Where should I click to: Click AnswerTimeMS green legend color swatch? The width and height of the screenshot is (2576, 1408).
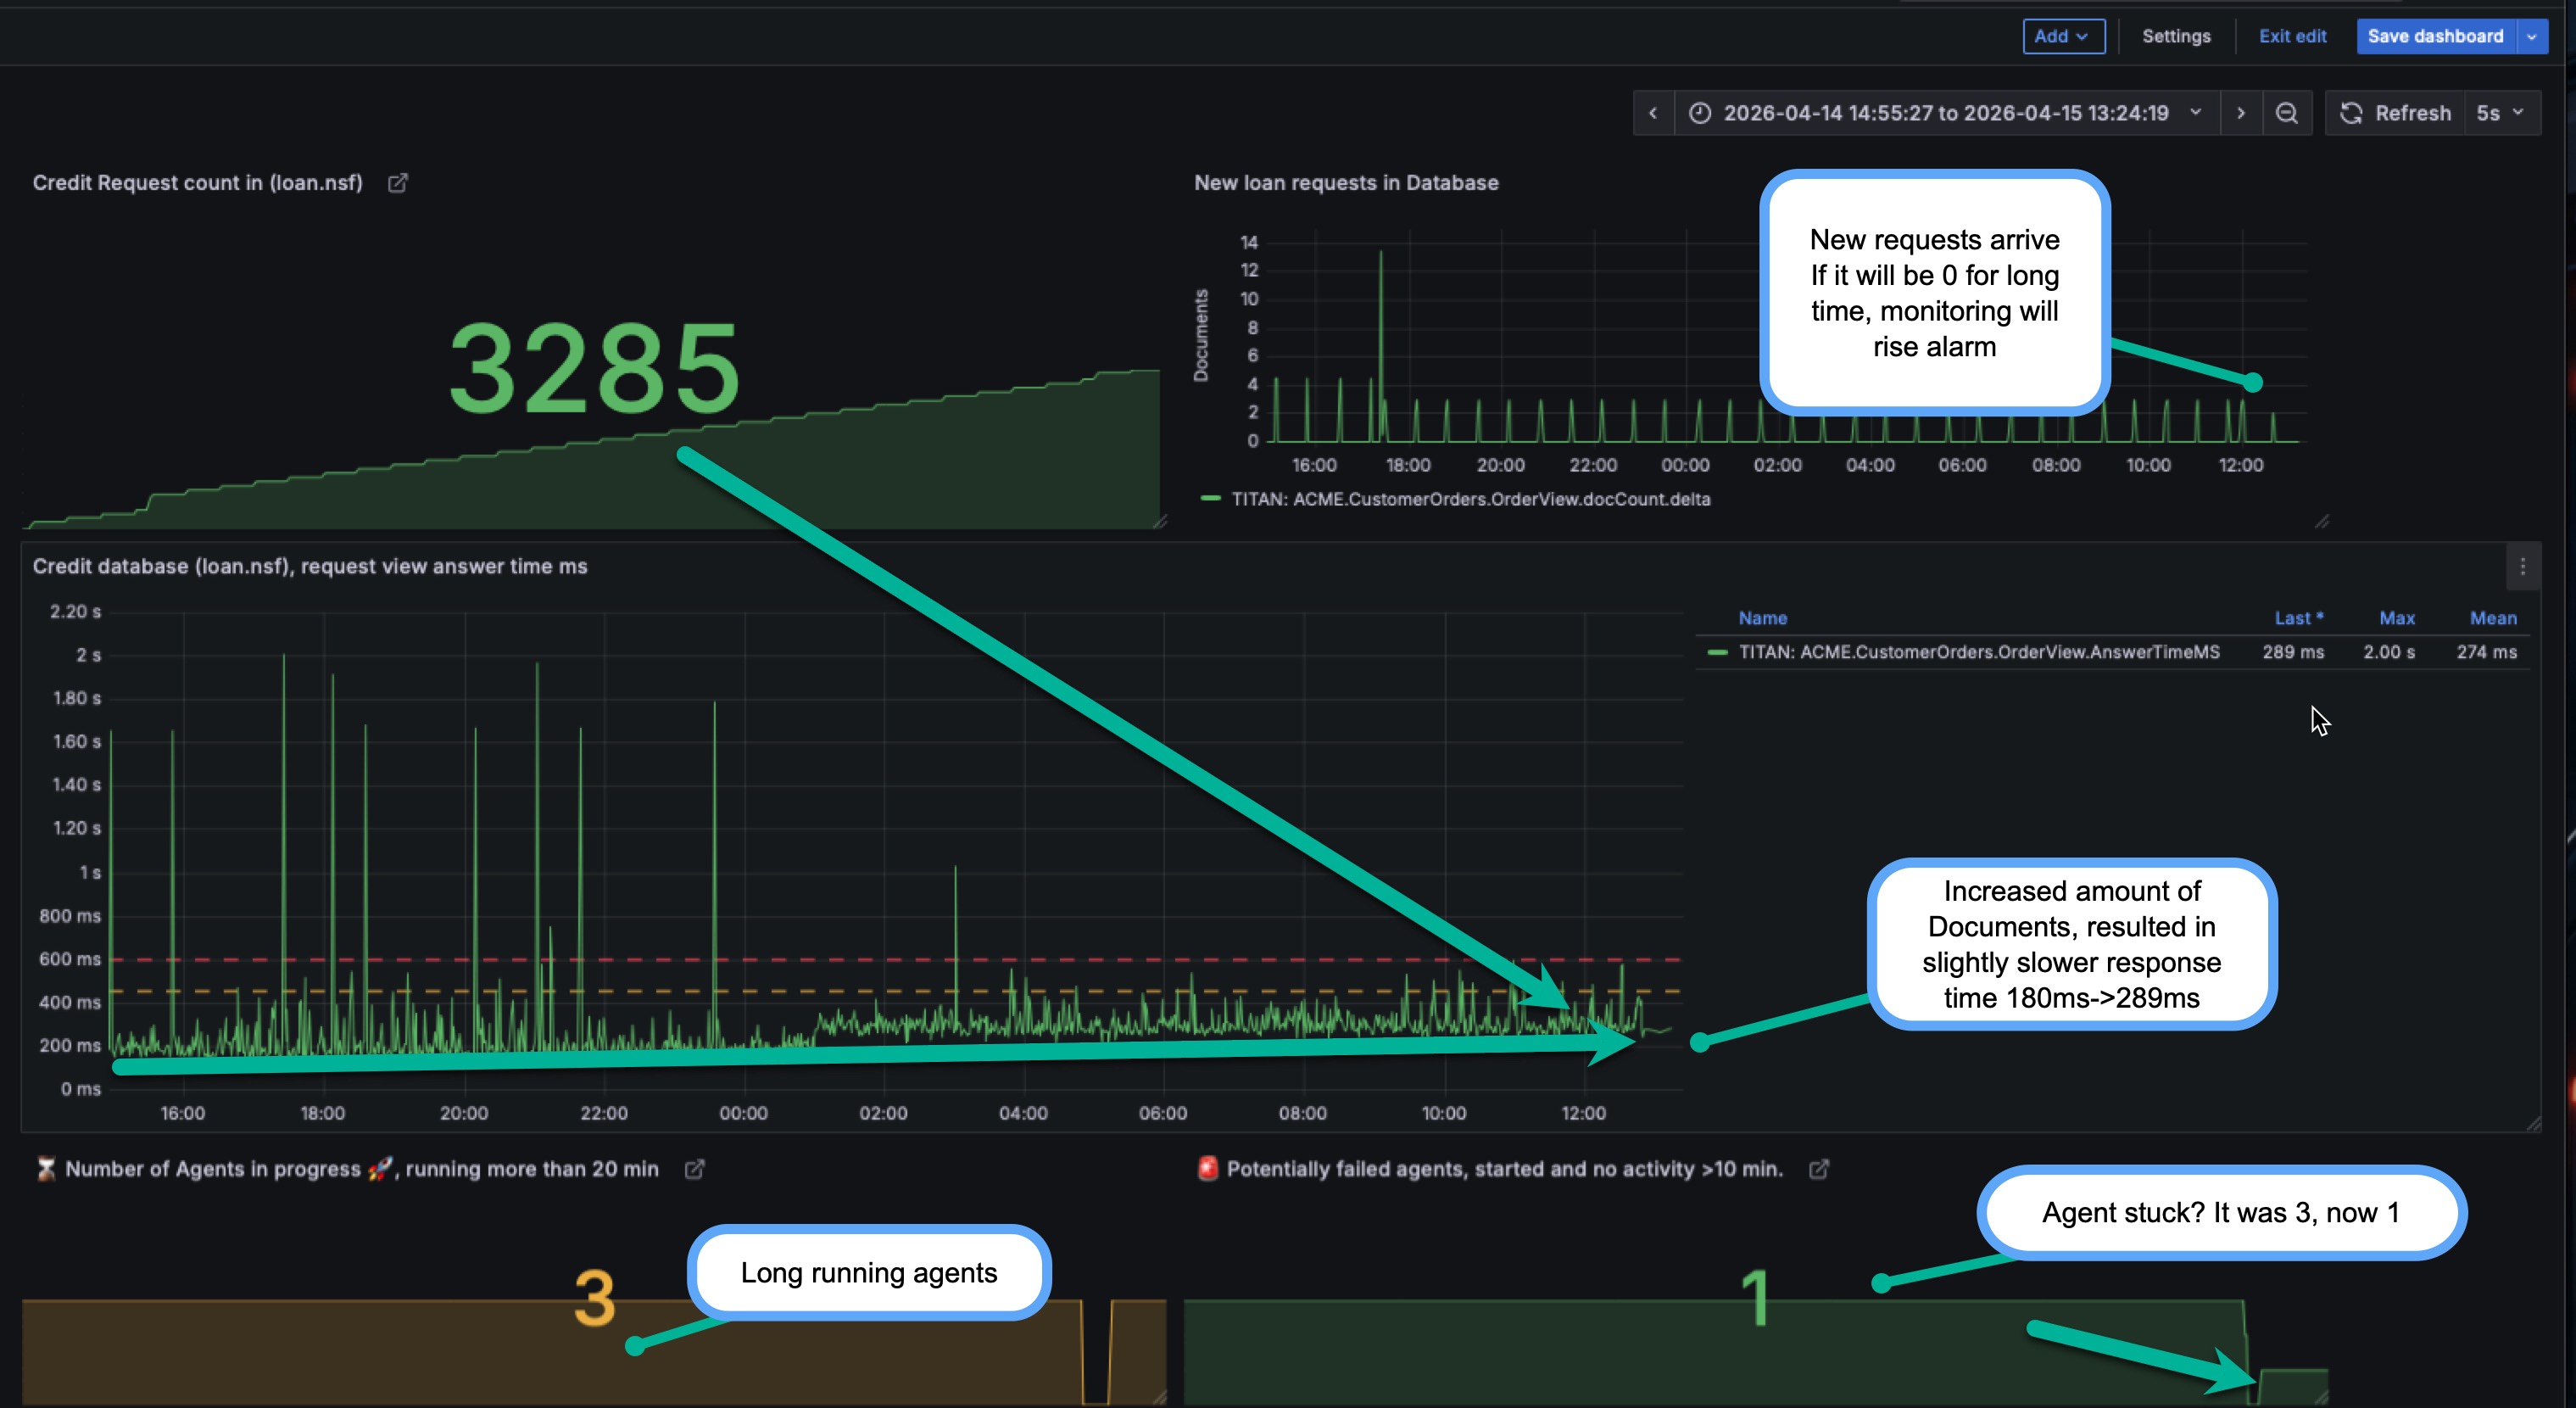1718,652
